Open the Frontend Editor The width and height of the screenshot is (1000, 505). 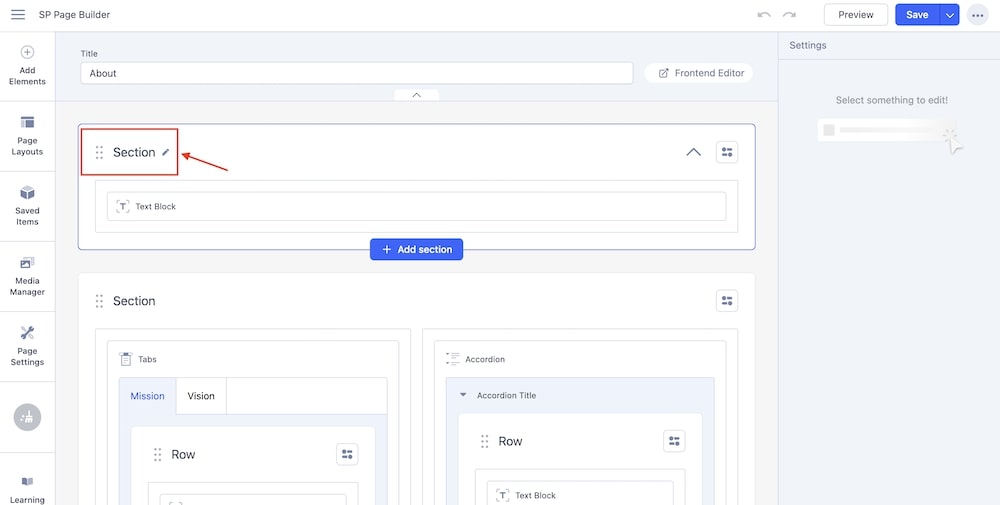[699, 73]
